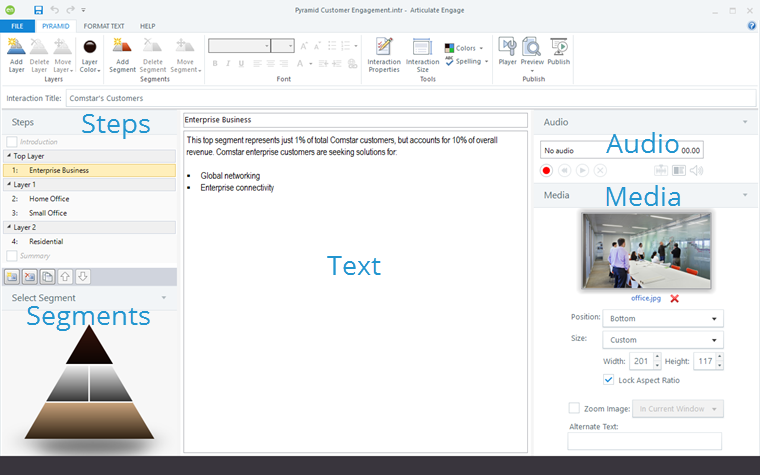The image size is (760, 475).
Task: Open the Size dropdown set to Custom
Action: (x=662, y=340)
